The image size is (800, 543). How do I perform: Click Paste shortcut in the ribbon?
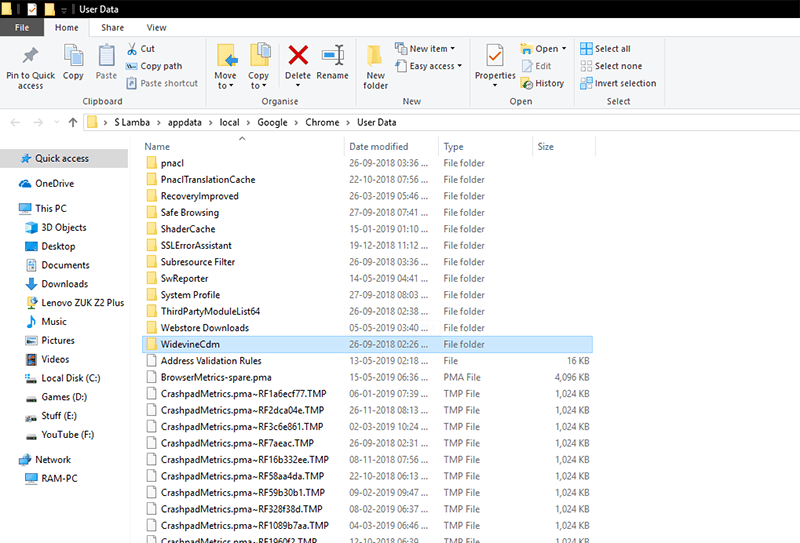pos(162,83)
